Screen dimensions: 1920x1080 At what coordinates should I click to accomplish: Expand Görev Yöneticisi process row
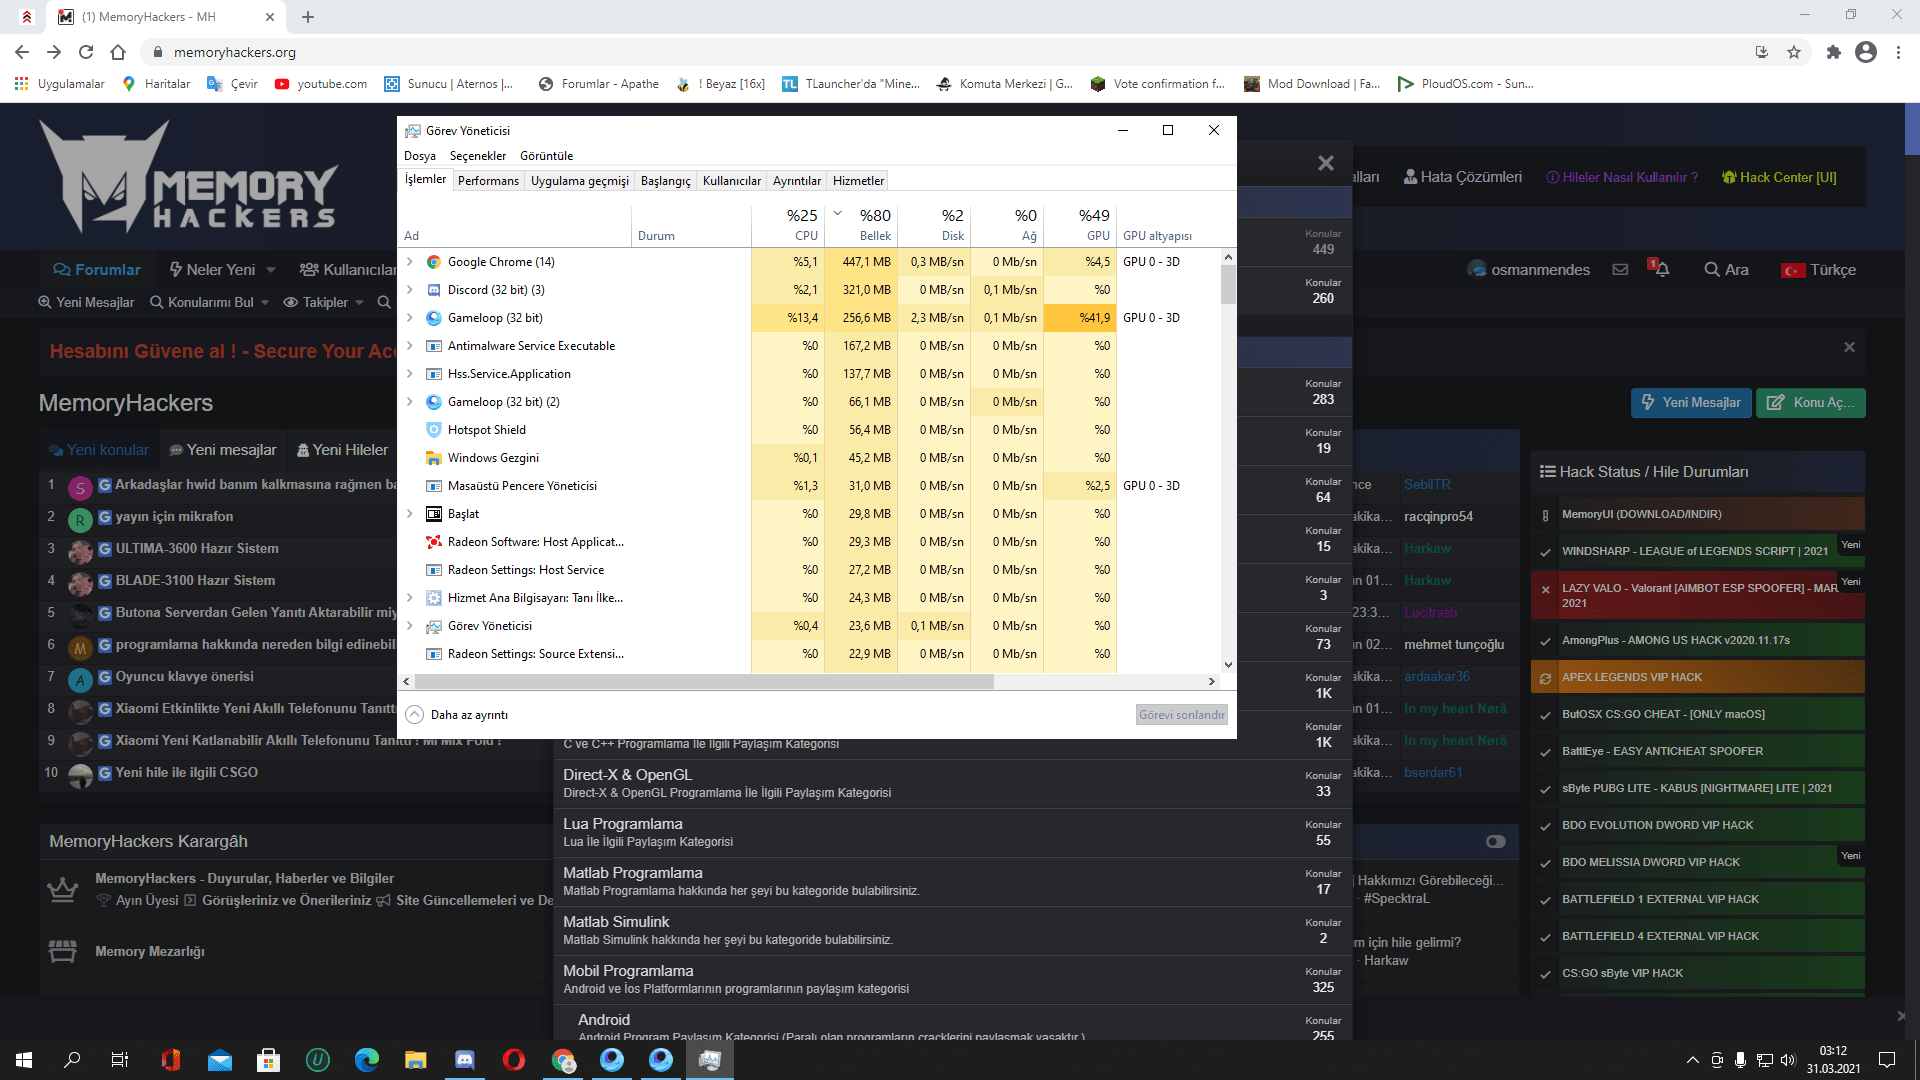[409, 626]
